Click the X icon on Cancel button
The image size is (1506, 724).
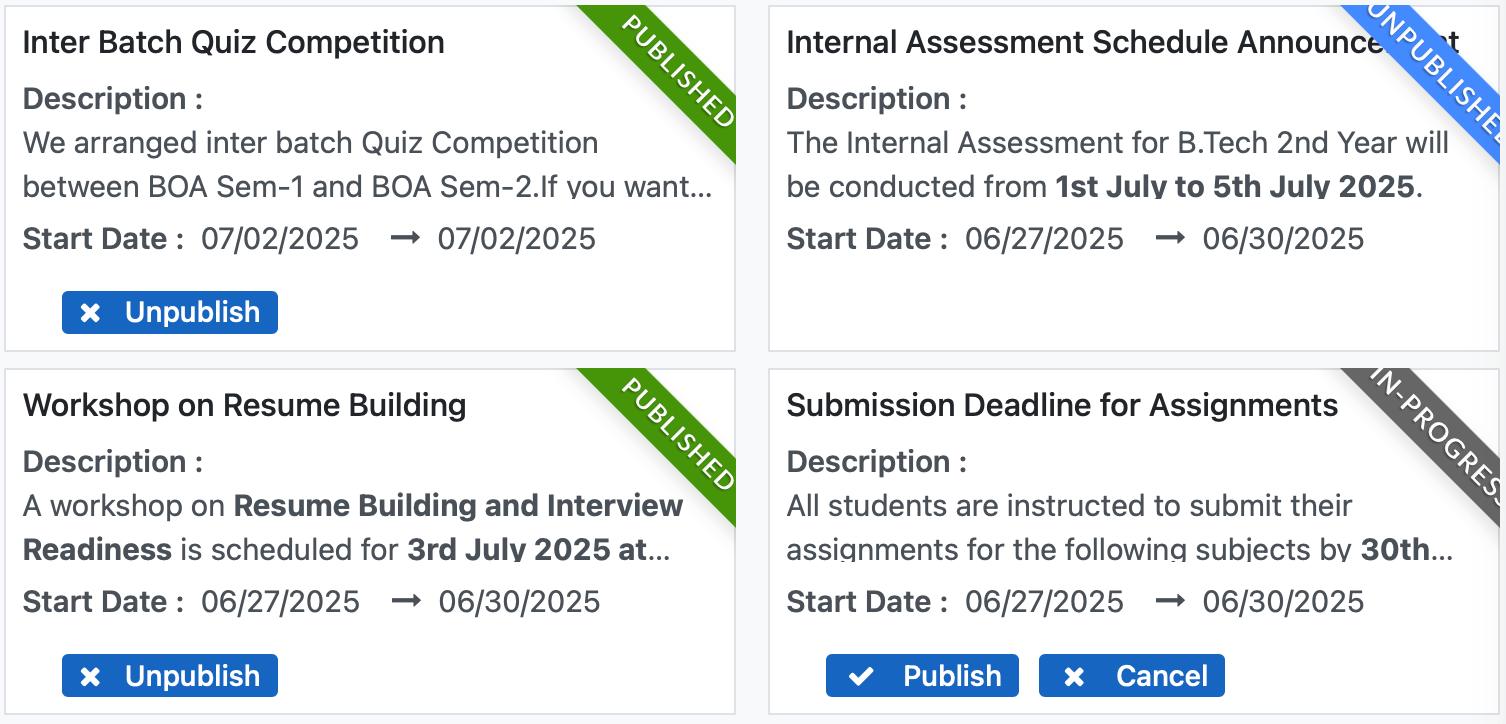pyautogui.click(x=1074, y=676)
